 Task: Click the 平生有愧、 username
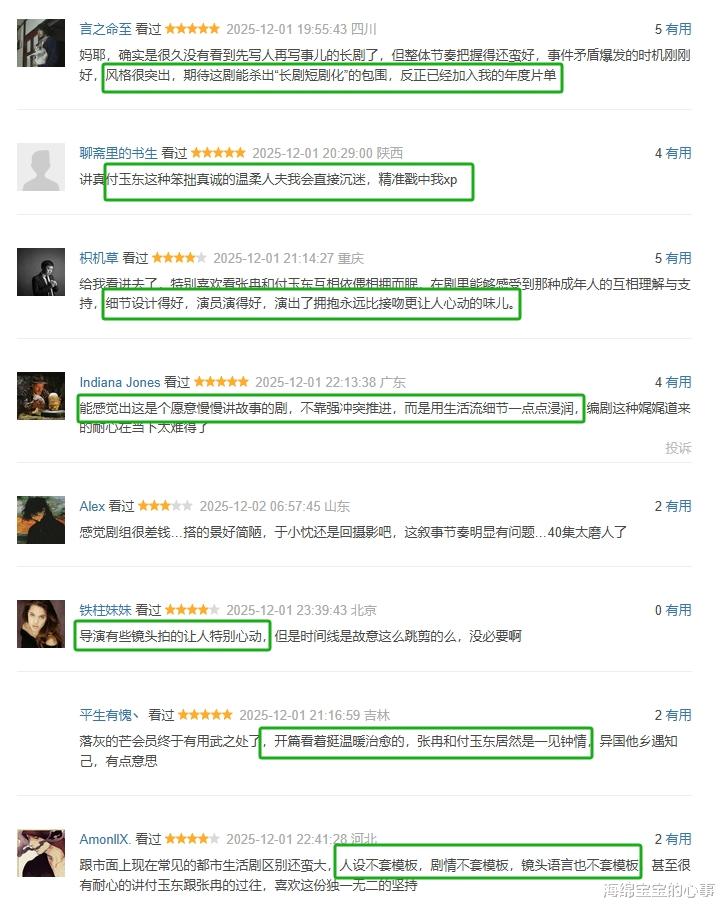[109, 715]
